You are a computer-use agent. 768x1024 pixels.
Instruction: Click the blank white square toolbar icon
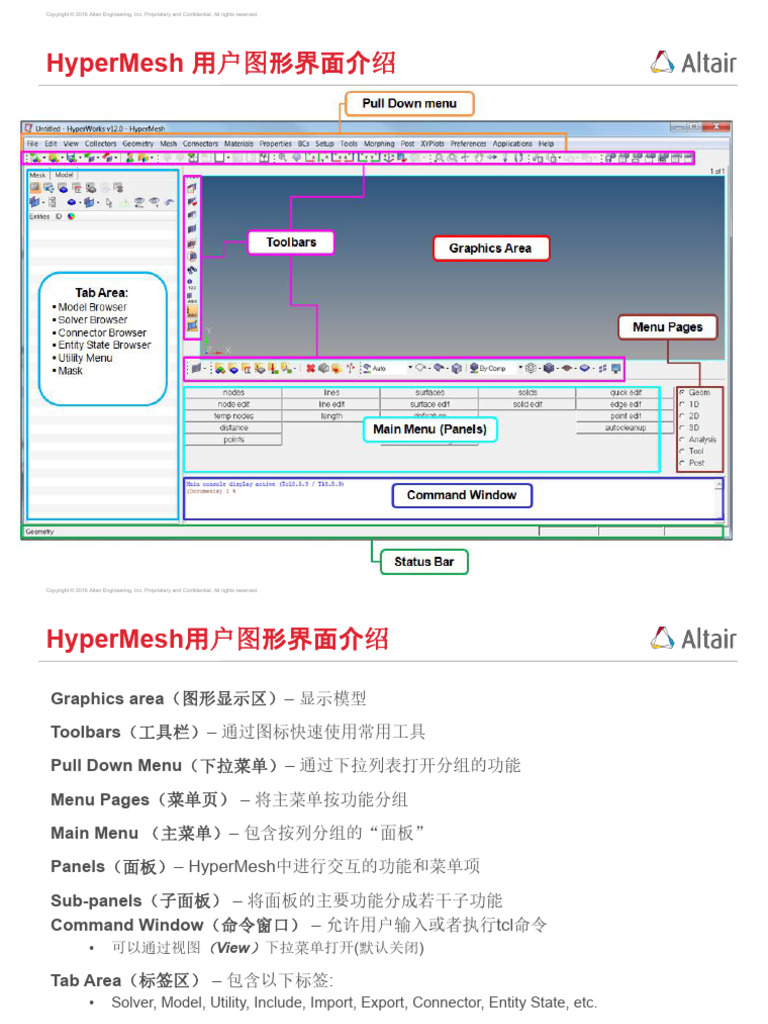pyautogui.click(x=219, y=157)
